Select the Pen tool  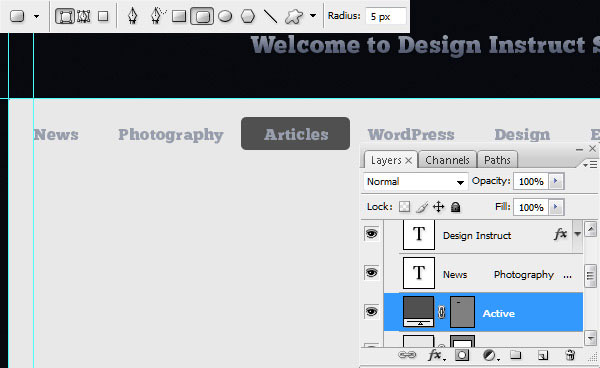[x=132, y=16]
